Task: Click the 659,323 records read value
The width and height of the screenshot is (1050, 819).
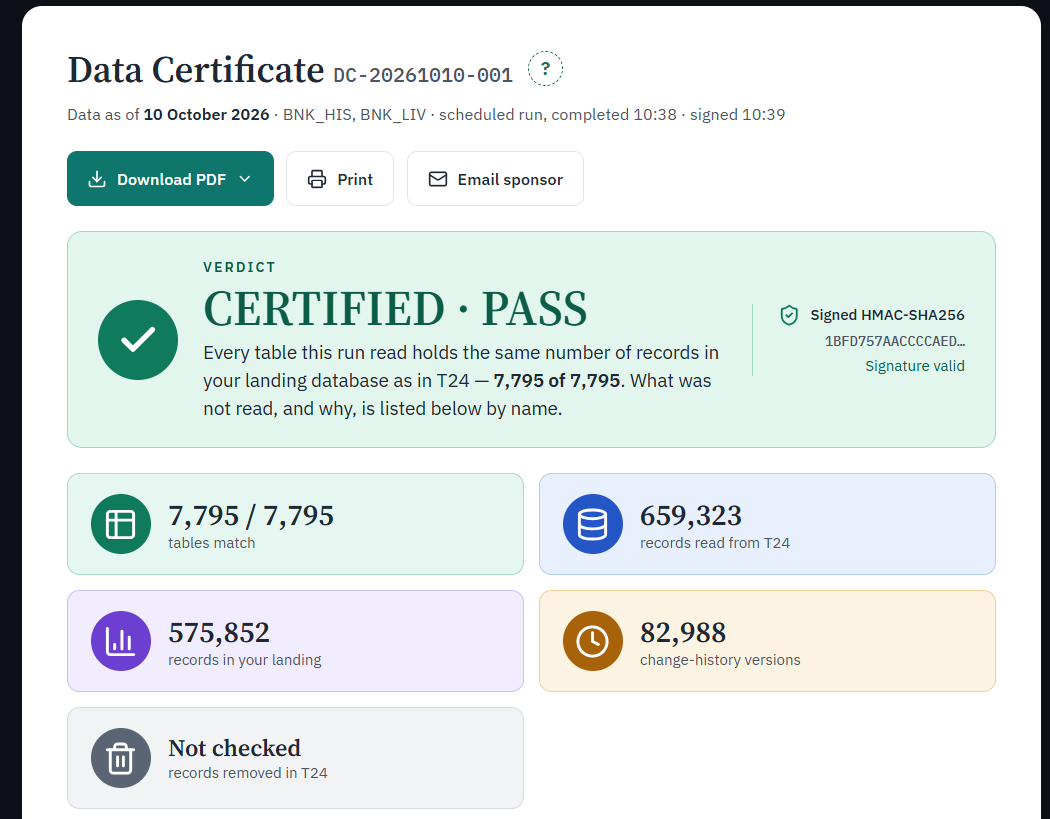Action: 691,516
